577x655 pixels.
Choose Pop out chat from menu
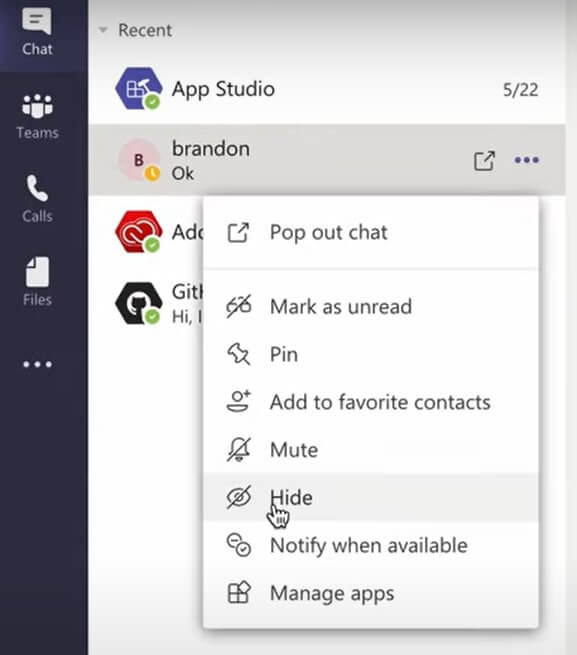coord(371,232)
